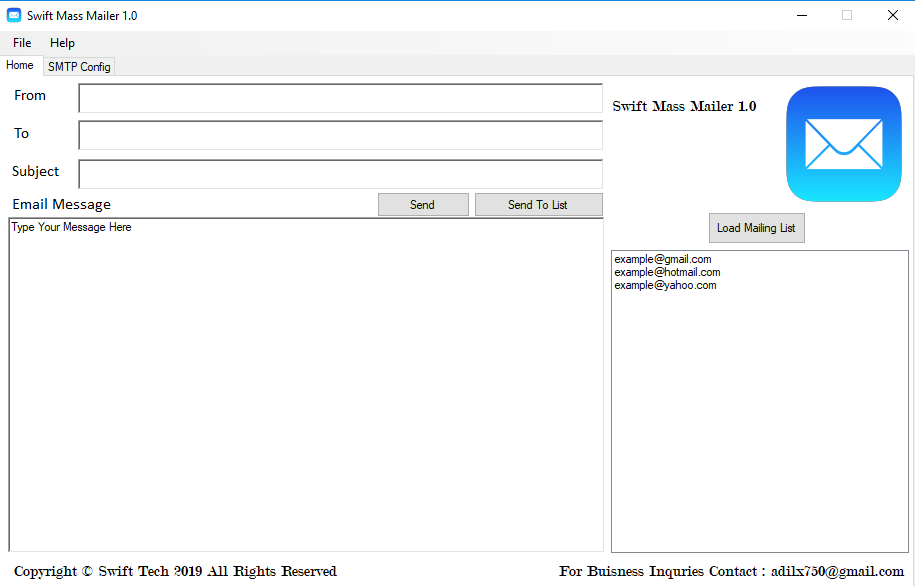Close the Swift Mass Mailer window
The width and height of the screenshot is (915, 586).
pos(892,15)
